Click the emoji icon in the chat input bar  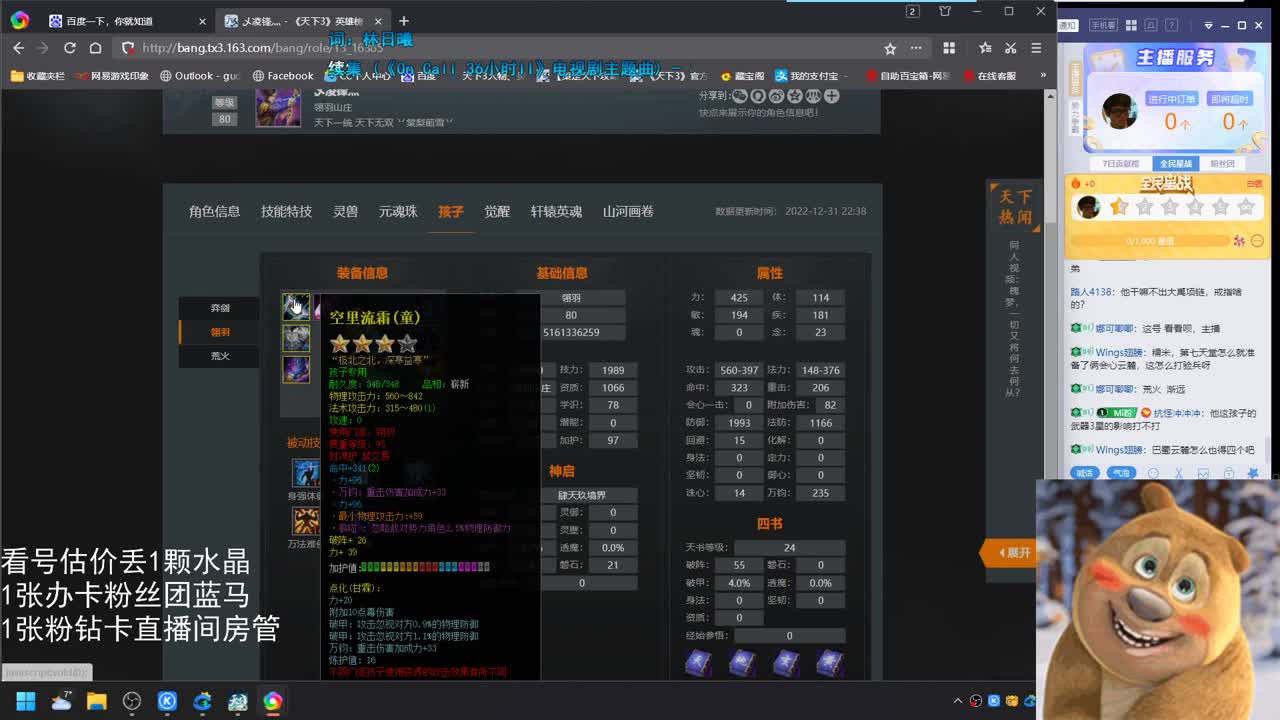coord(1153,473)
